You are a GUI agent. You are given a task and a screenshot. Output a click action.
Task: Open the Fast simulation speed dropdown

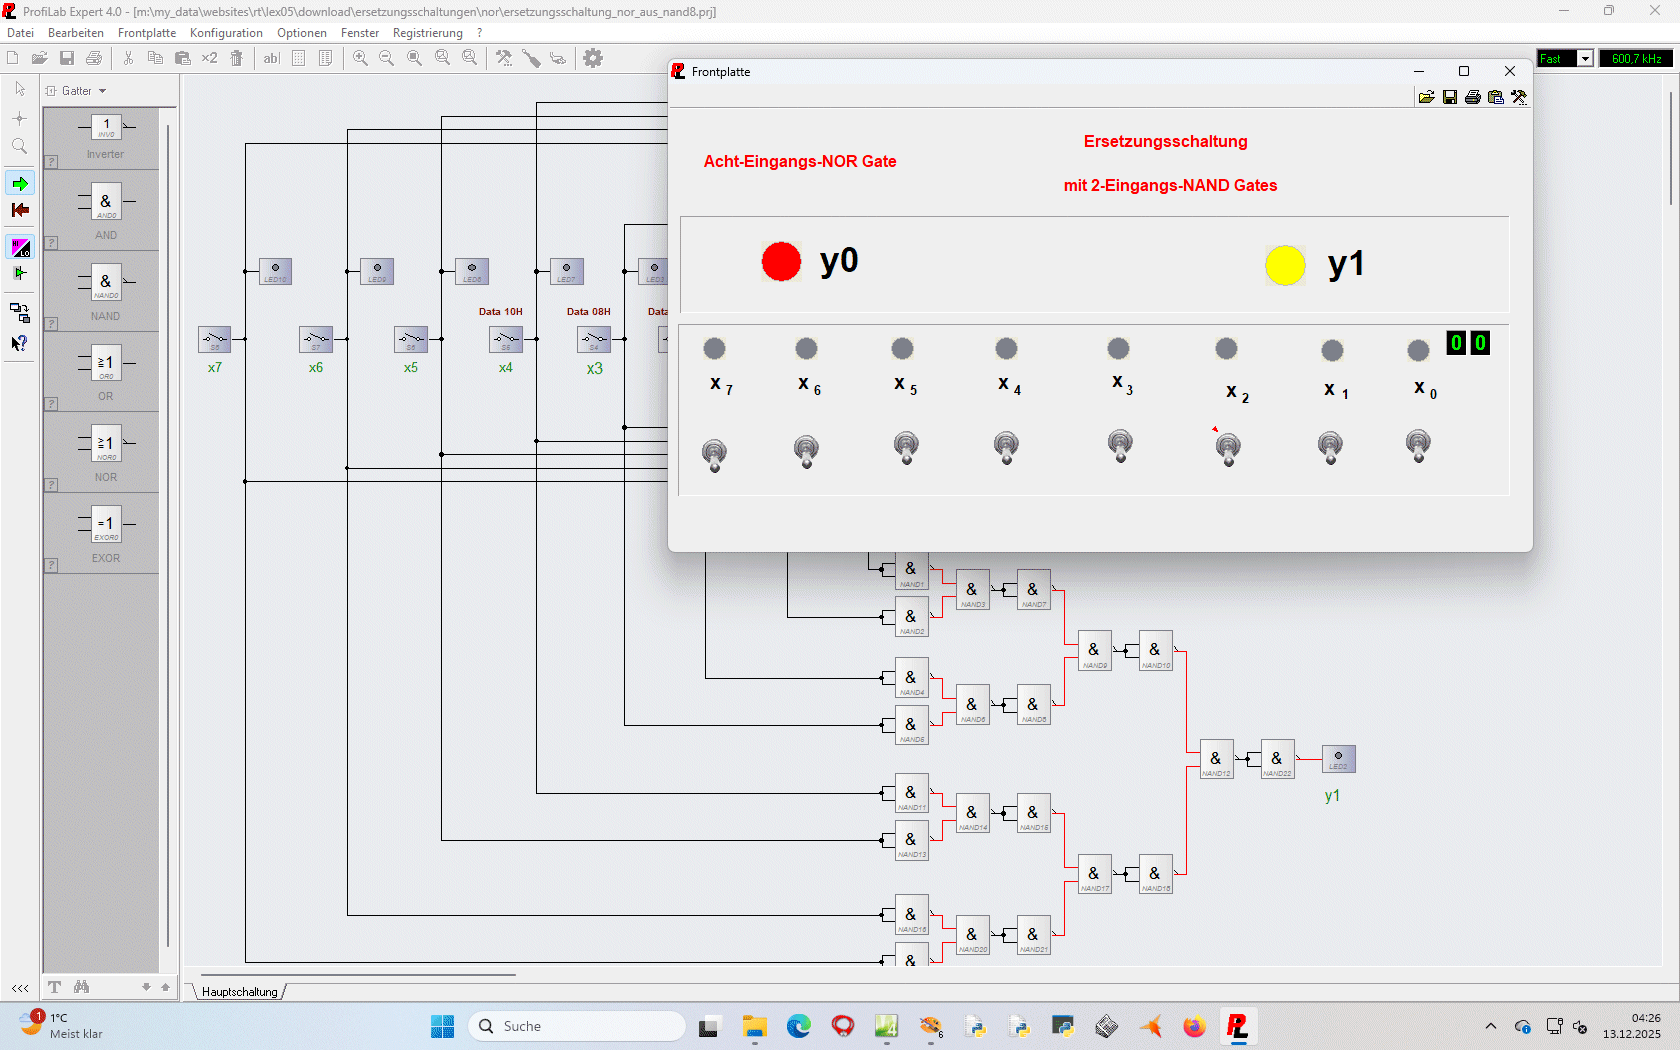pos(1585,59)
